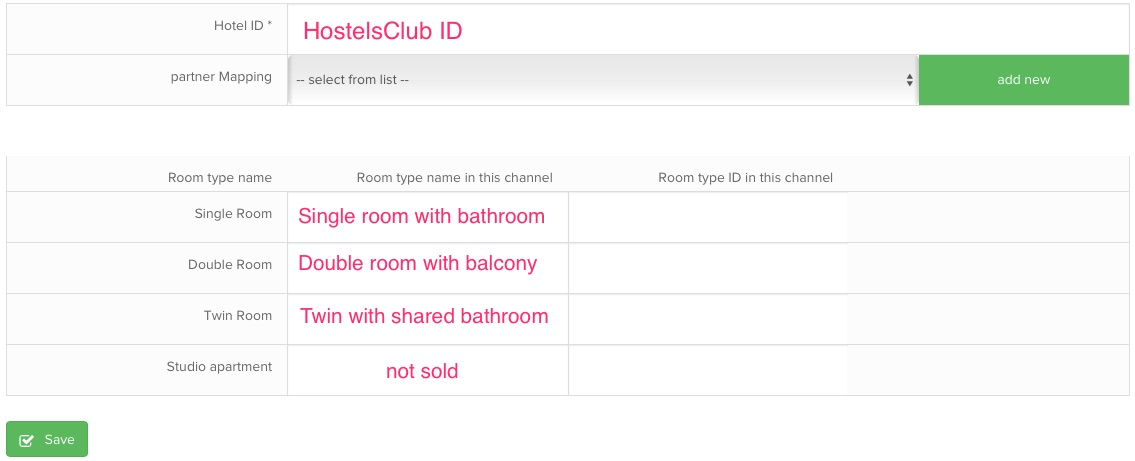Image resolution: width=1135 pixels, height=461 pixels.
Task: Click Single Room channel name field
Action: click(427, 217)
